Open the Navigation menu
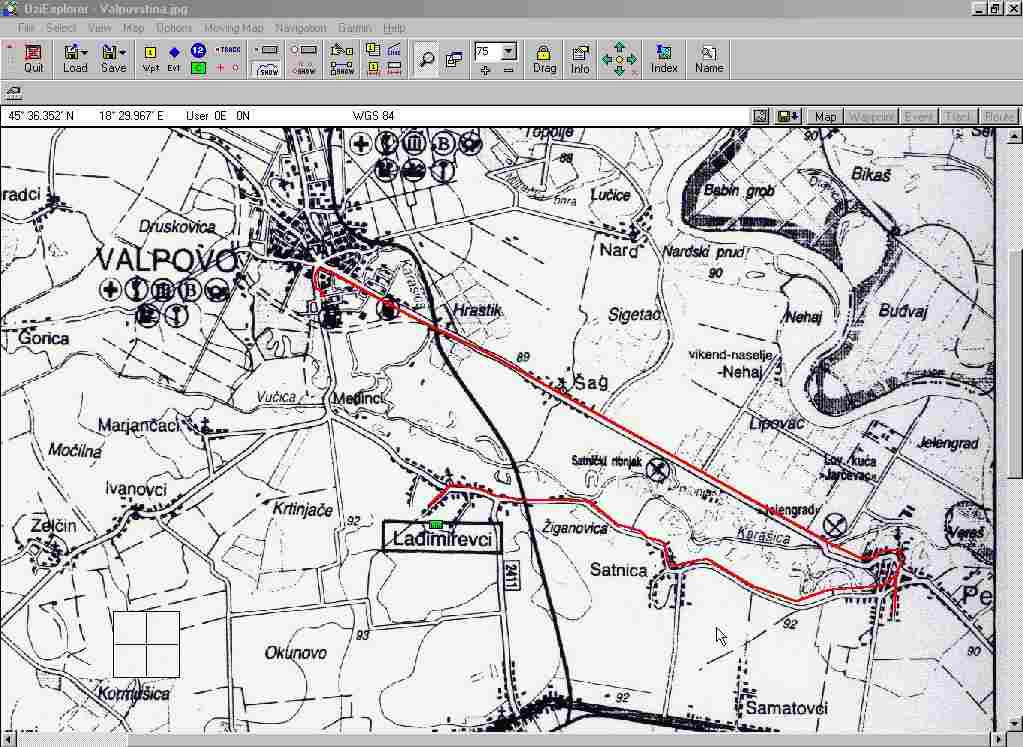This screenshot has width=1023, height=747. tap(300, 28)
